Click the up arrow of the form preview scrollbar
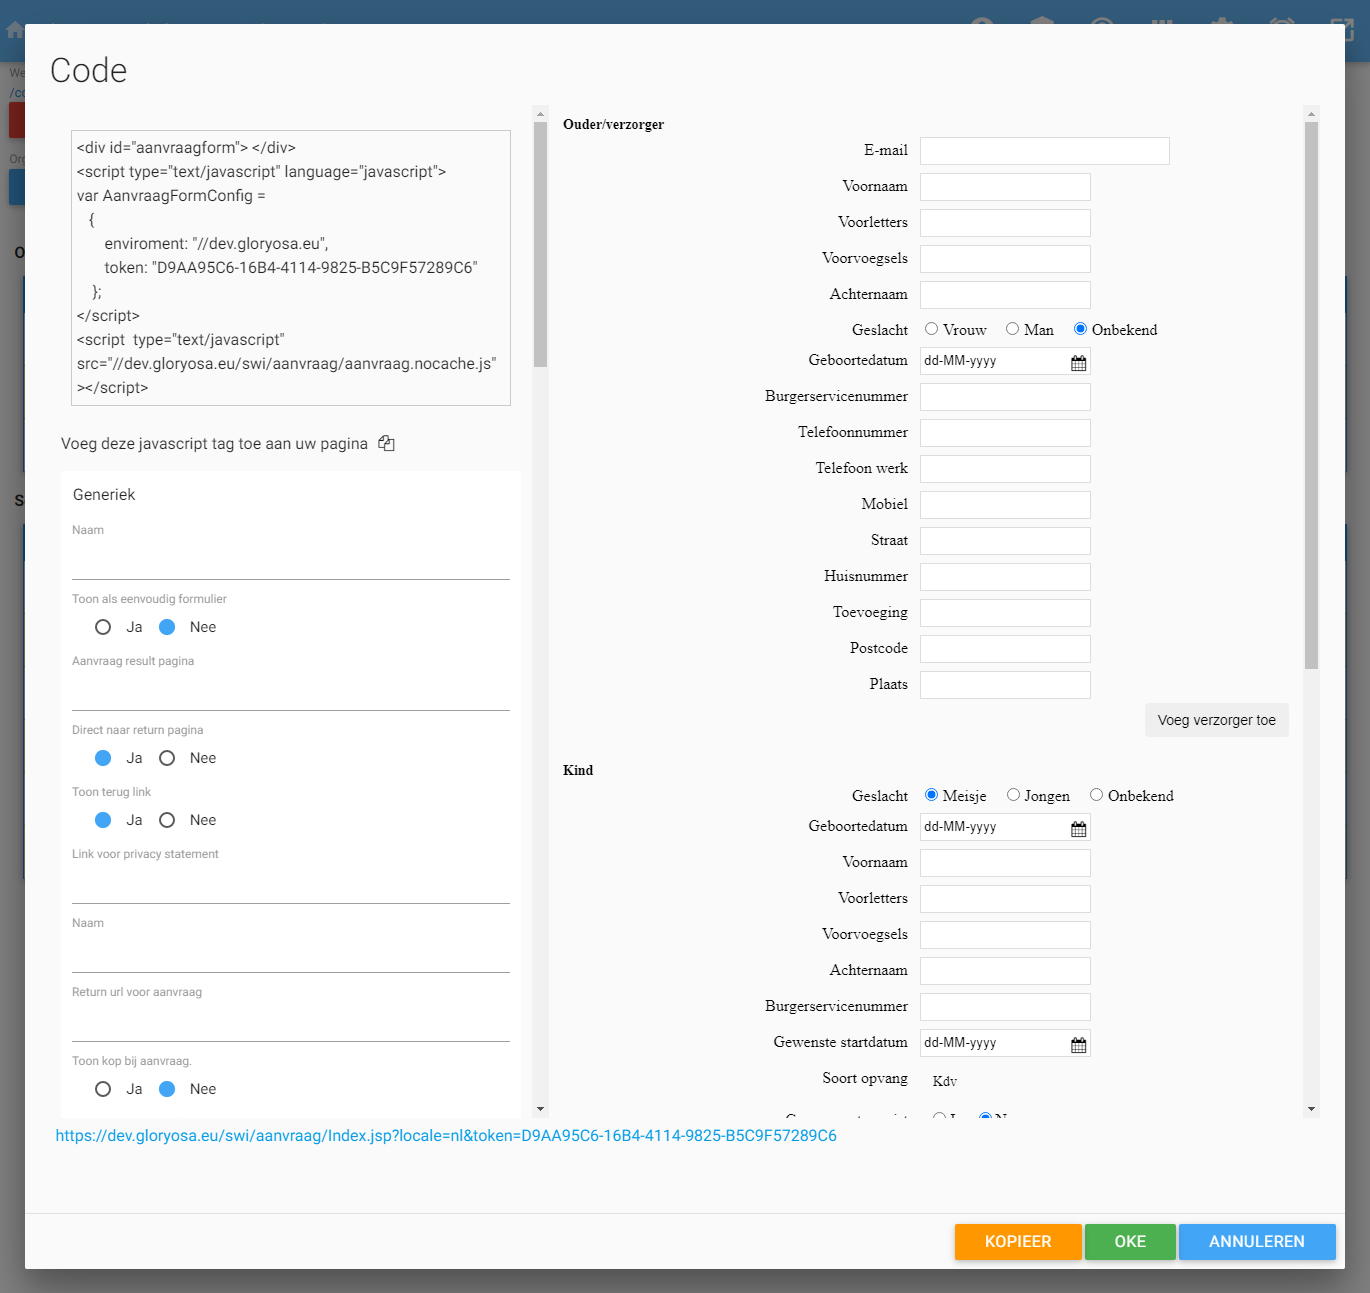Image resolution: width=1370 pixels, height=1293 pixels. point(1311,115)
